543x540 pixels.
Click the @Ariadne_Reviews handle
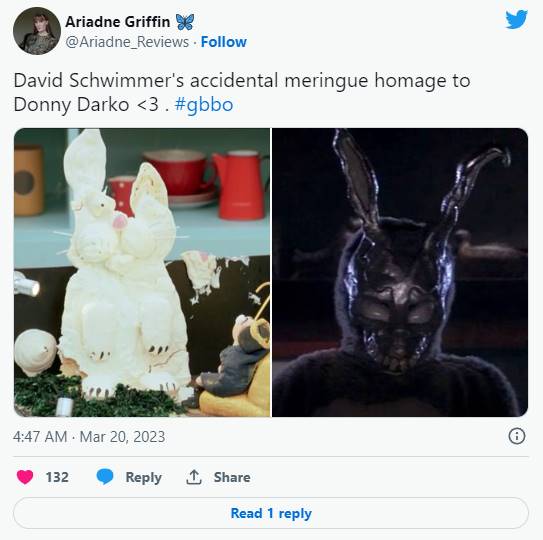tap(127, 42)
